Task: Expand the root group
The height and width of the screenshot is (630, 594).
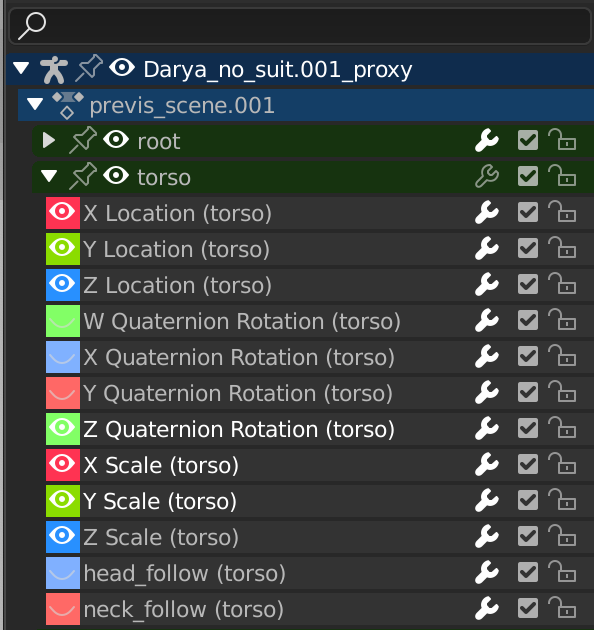Action: pyautogui.click(x=49, y=140)
